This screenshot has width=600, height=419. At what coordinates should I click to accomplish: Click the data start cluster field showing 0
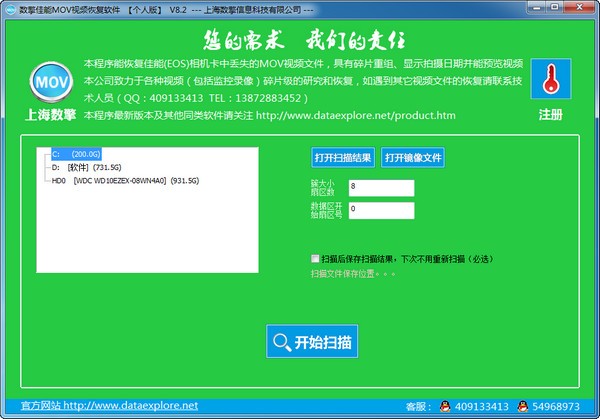[380, 210]
